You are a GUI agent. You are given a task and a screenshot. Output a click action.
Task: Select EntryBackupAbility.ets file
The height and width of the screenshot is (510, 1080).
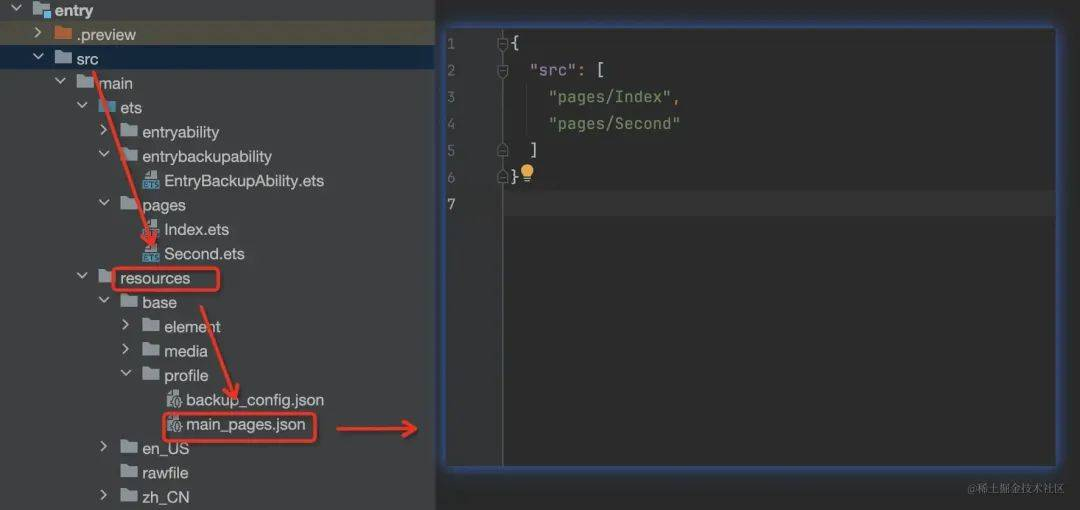click(244, 181)
